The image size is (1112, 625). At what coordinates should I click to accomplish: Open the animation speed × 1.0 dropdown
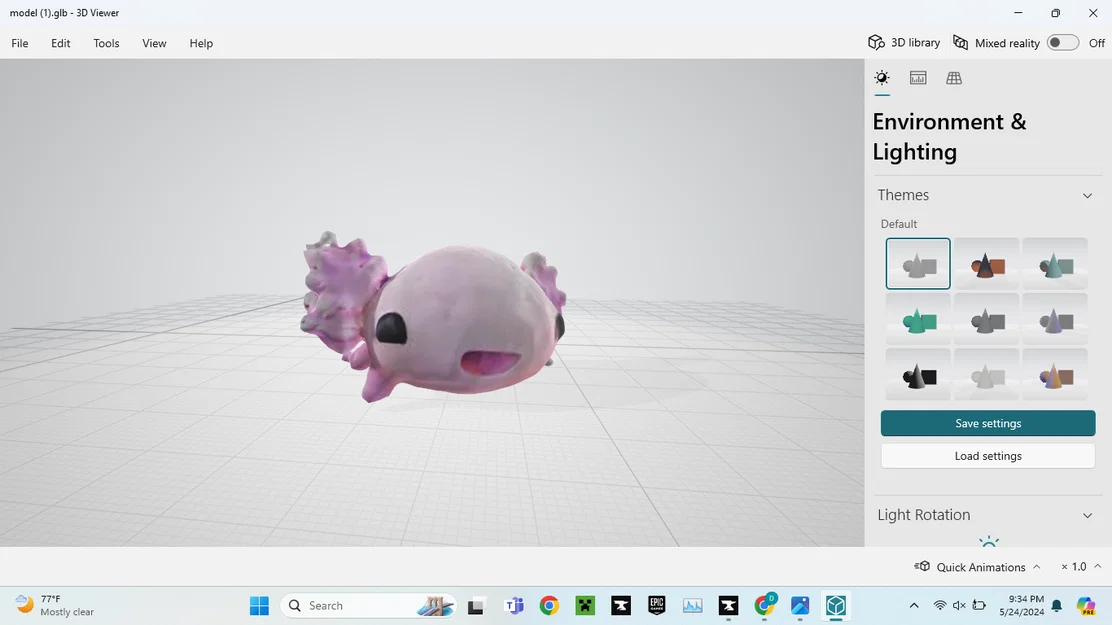pyautogui.click(x=1081, y=567)
